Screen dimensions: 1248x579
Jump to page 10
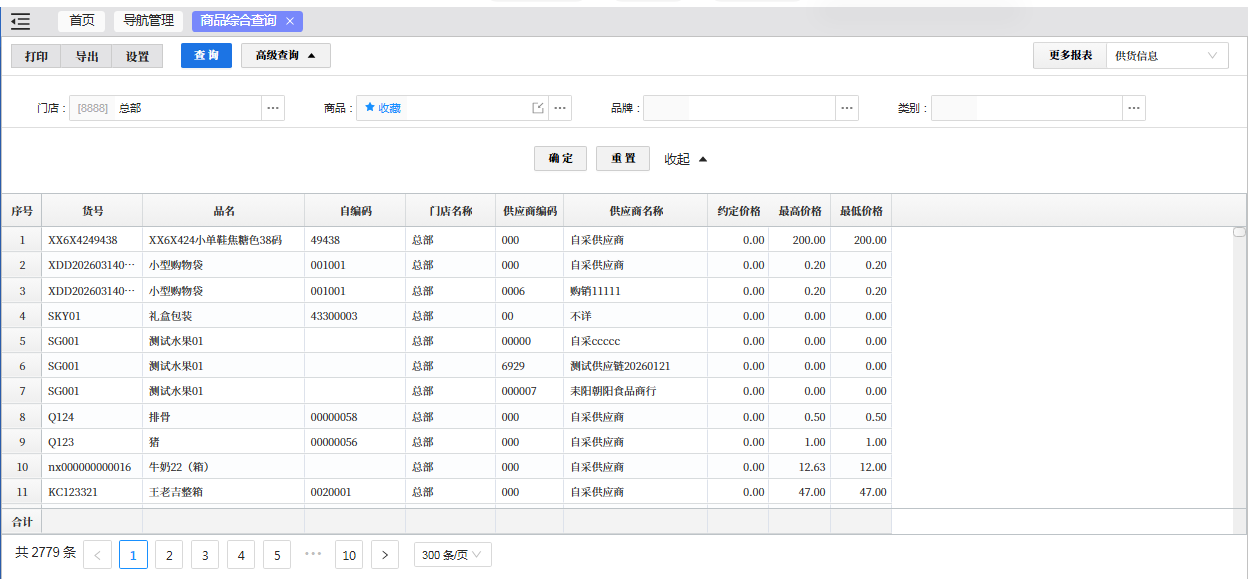click(349, 555)
